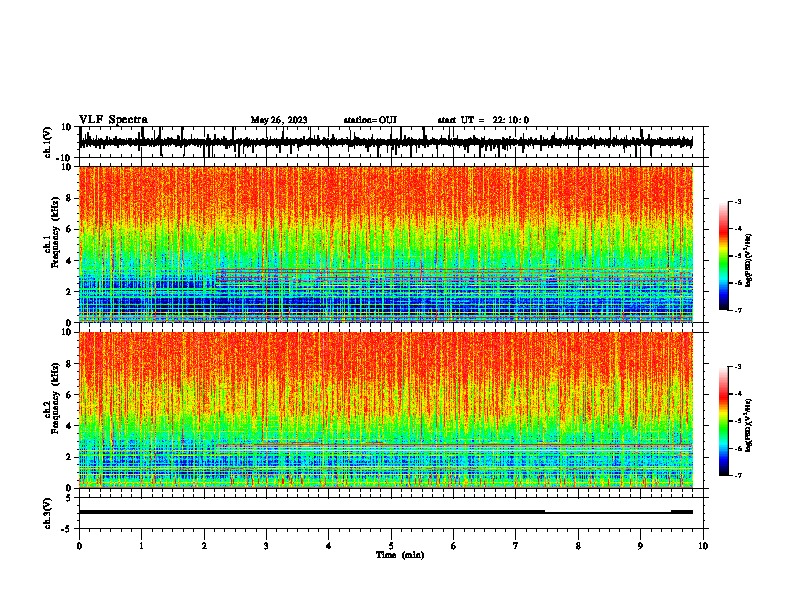Click the time axis tick label '9'
This screenshot has width=792, height=612.
640,546
